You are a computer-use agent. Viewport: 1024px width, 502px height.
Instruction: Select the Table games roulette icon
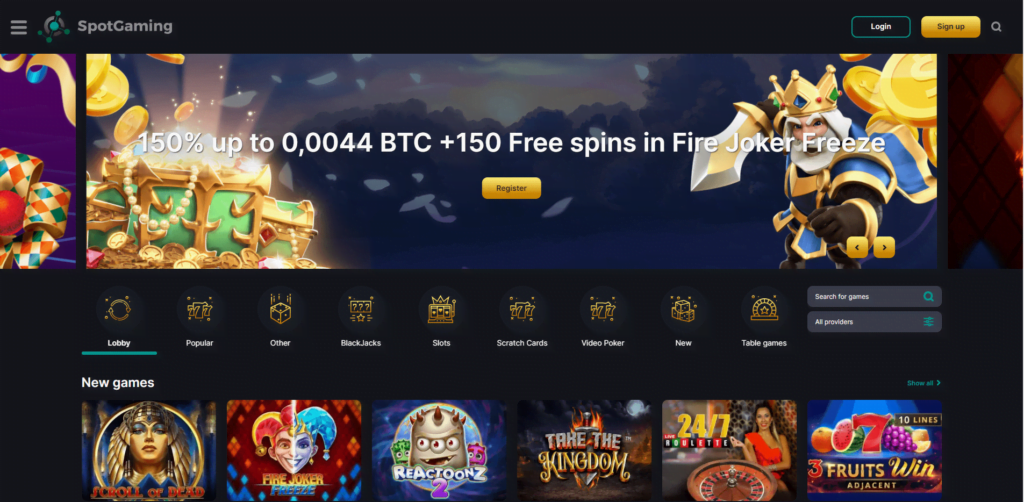pos(764,309)
